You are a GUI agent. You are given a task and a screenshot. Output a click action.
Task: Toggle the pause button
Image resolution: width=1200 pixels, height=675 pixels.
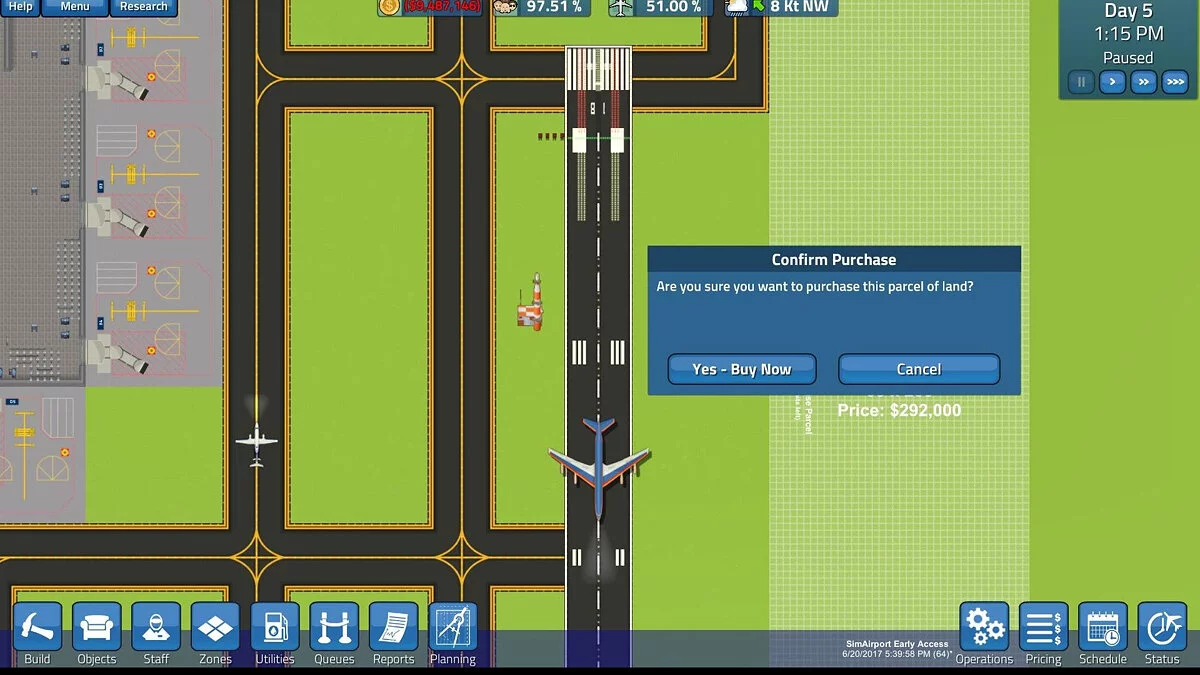point(1080,82)
